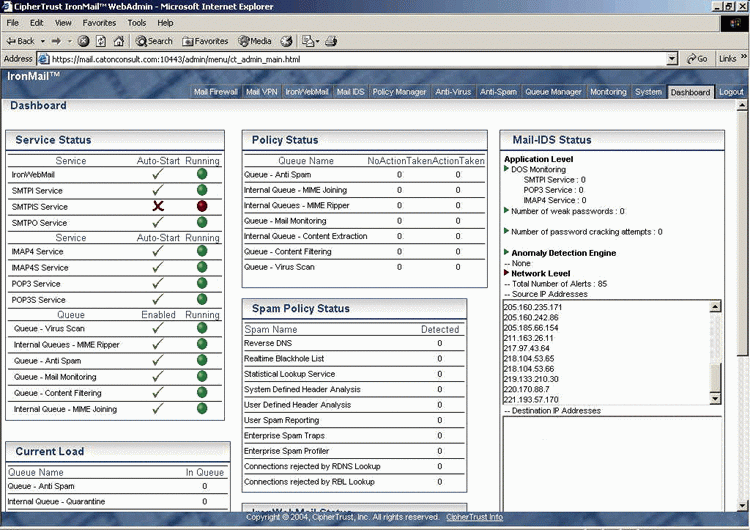Click the running light for IMAP4S Service
The image size is (750, 530).
[202, 267]
